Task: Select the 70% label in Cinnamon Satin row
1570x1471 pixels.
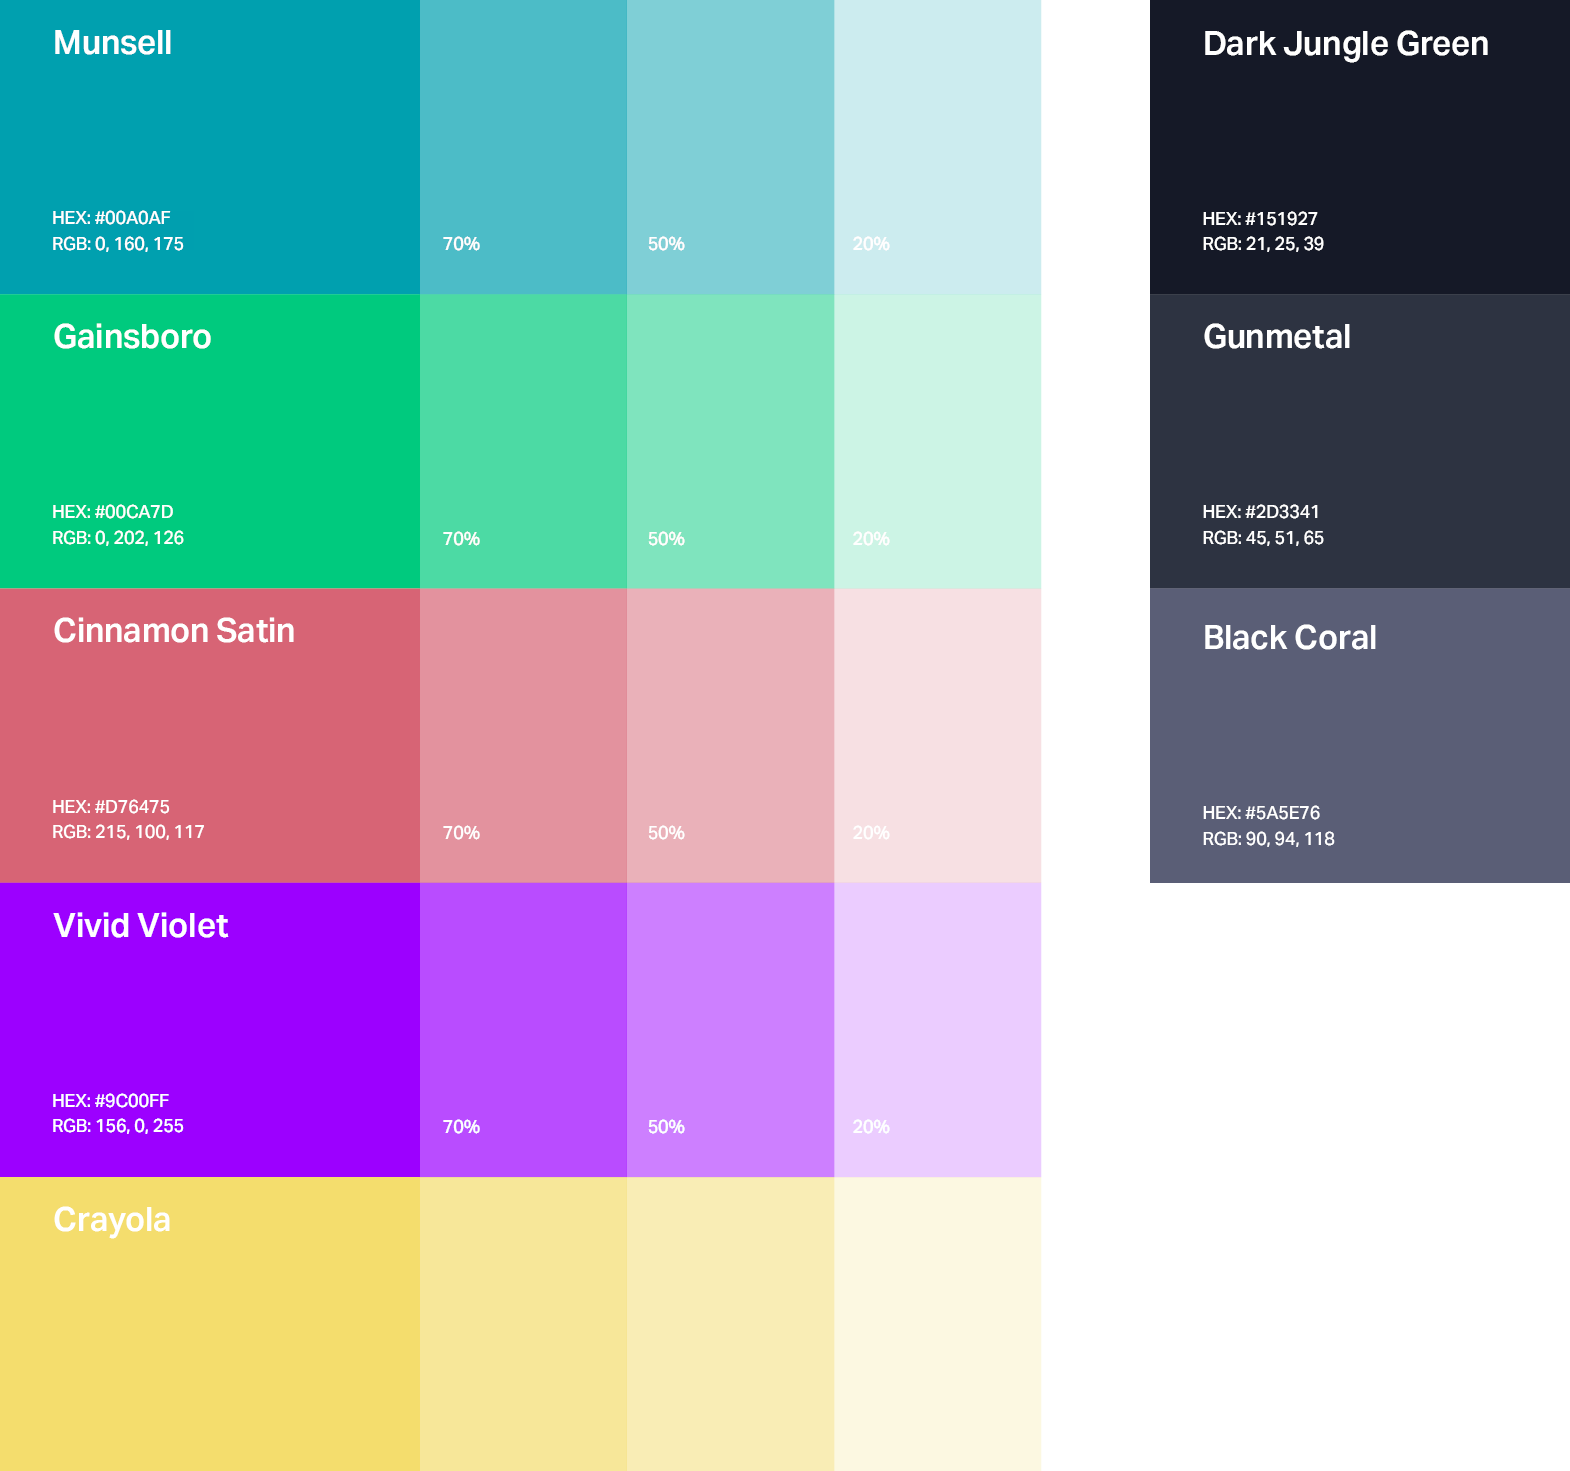Action: click(461, 833)
